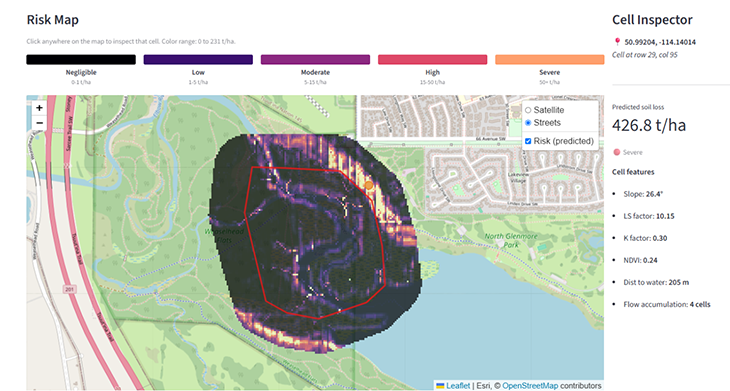The image size is (730, 391).
Task: Click the Risk Map heading
Action: (53, 20)
